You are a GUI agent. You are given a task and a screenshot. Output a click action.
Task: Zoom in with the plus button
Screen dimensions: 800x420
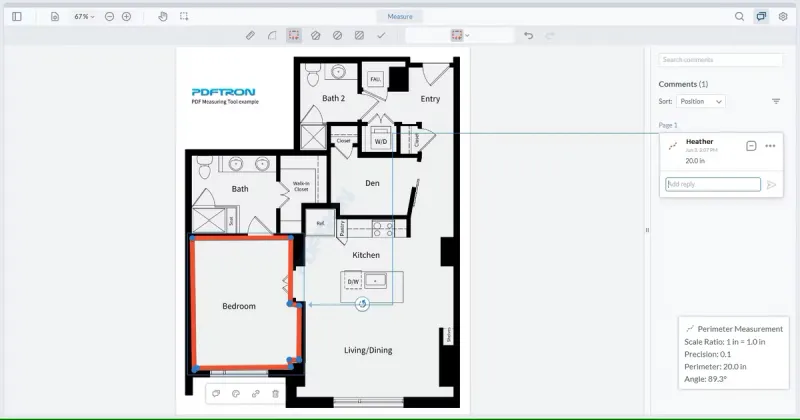point(127,16)
